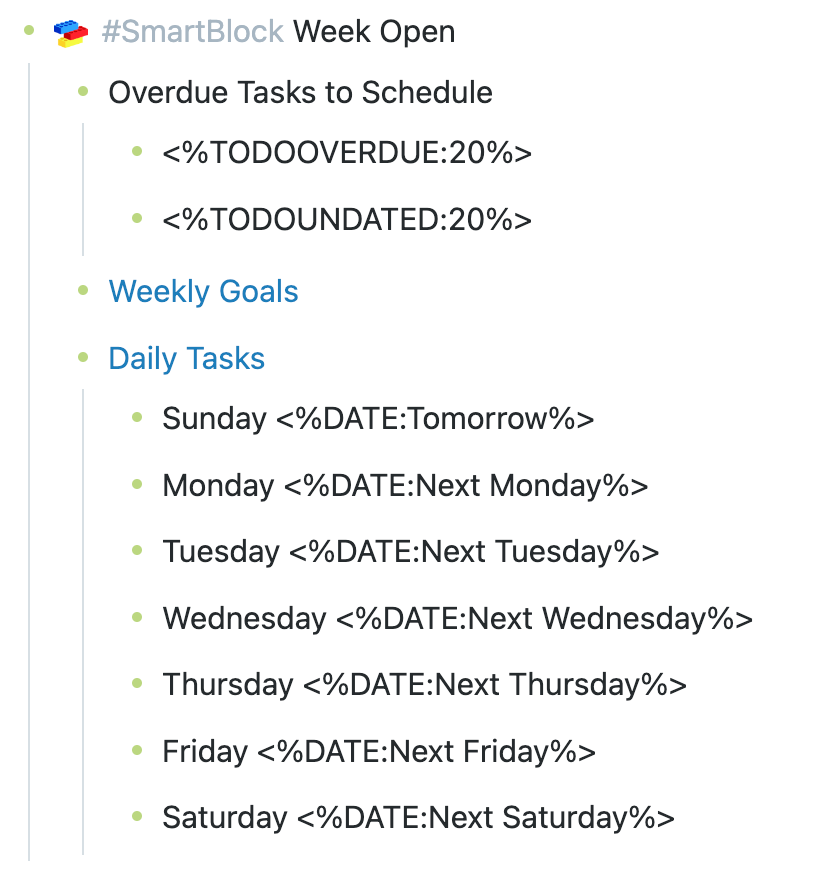Viewport: 834px width, 892px height.
Task: Click the bullet beside TODOUNDATED:20 block
Action: pyautogui.click(x=137, y=219)
